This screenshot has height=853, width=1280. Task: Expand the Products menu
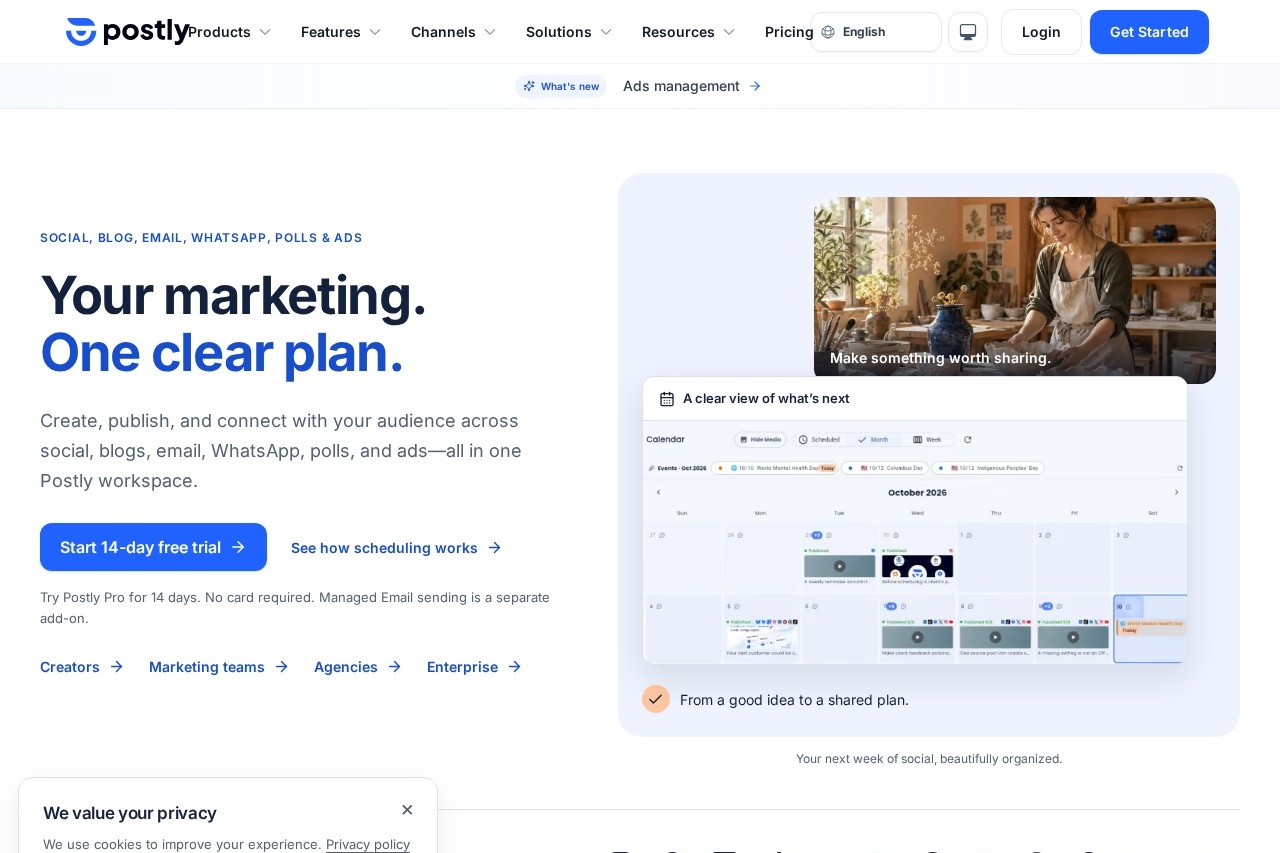tap(230, 32)
